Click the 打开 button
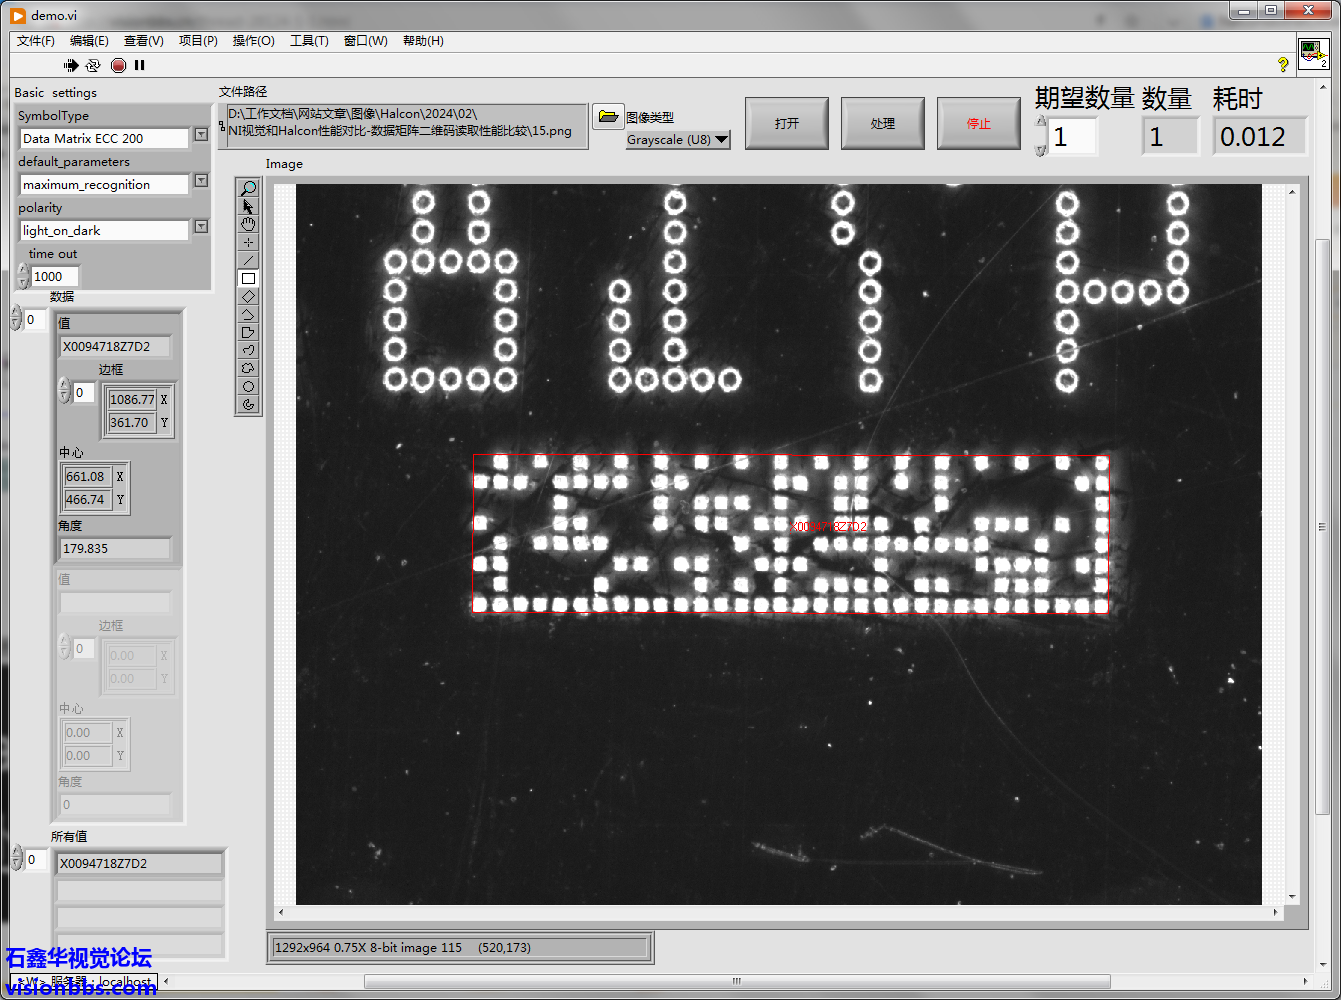This screenshot has height=1000, width=1341. pos(787,123)
